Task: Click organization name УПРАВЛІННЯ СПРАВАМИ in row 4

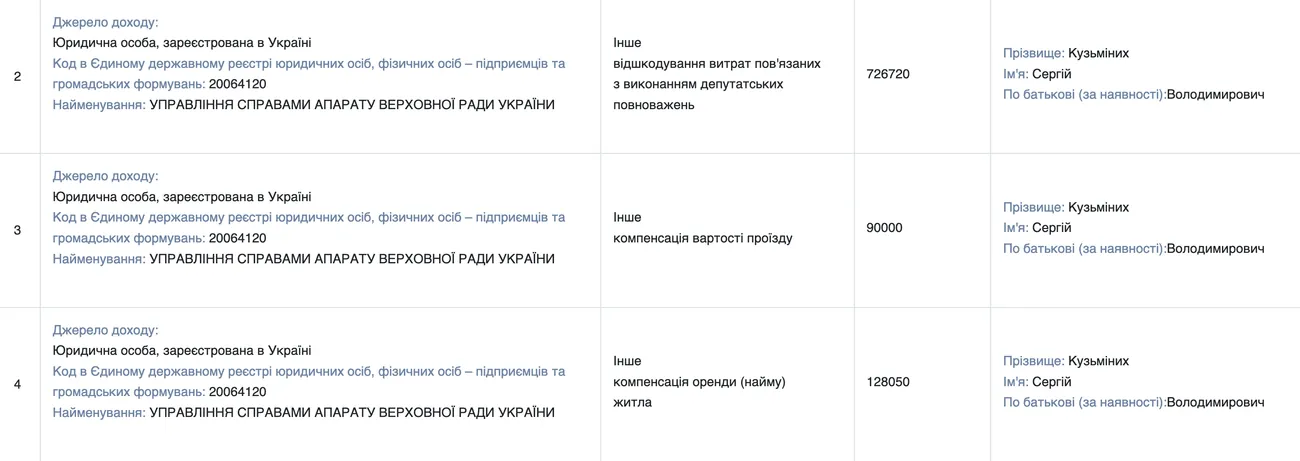Action: click(x=351, y=413)
